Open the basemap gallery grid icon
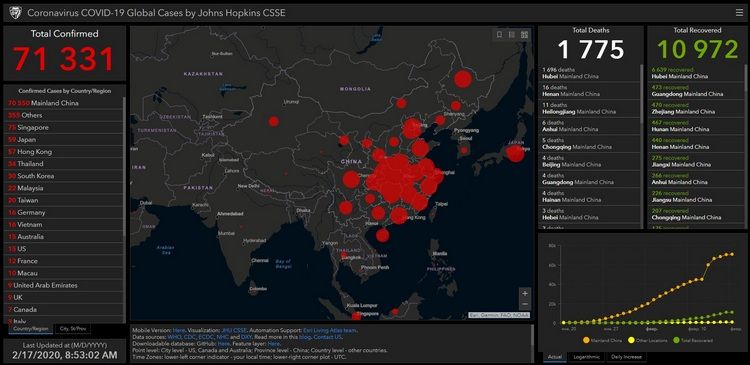The height and width of the screenshot is (365, 750). 524,34
